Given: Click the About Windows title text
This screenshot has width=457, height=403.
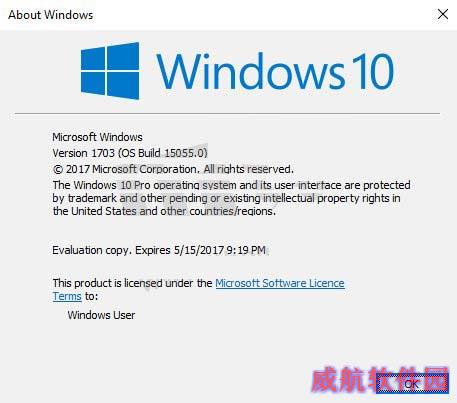Looking at the screenshot, I should (51, 15).
